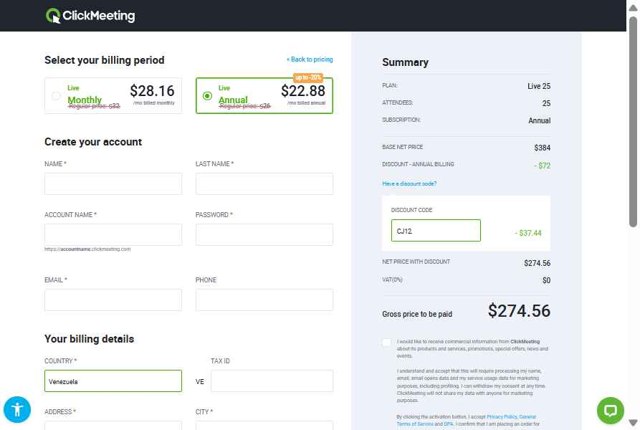Tick the commercial information consent checkbox

(387, 342)
